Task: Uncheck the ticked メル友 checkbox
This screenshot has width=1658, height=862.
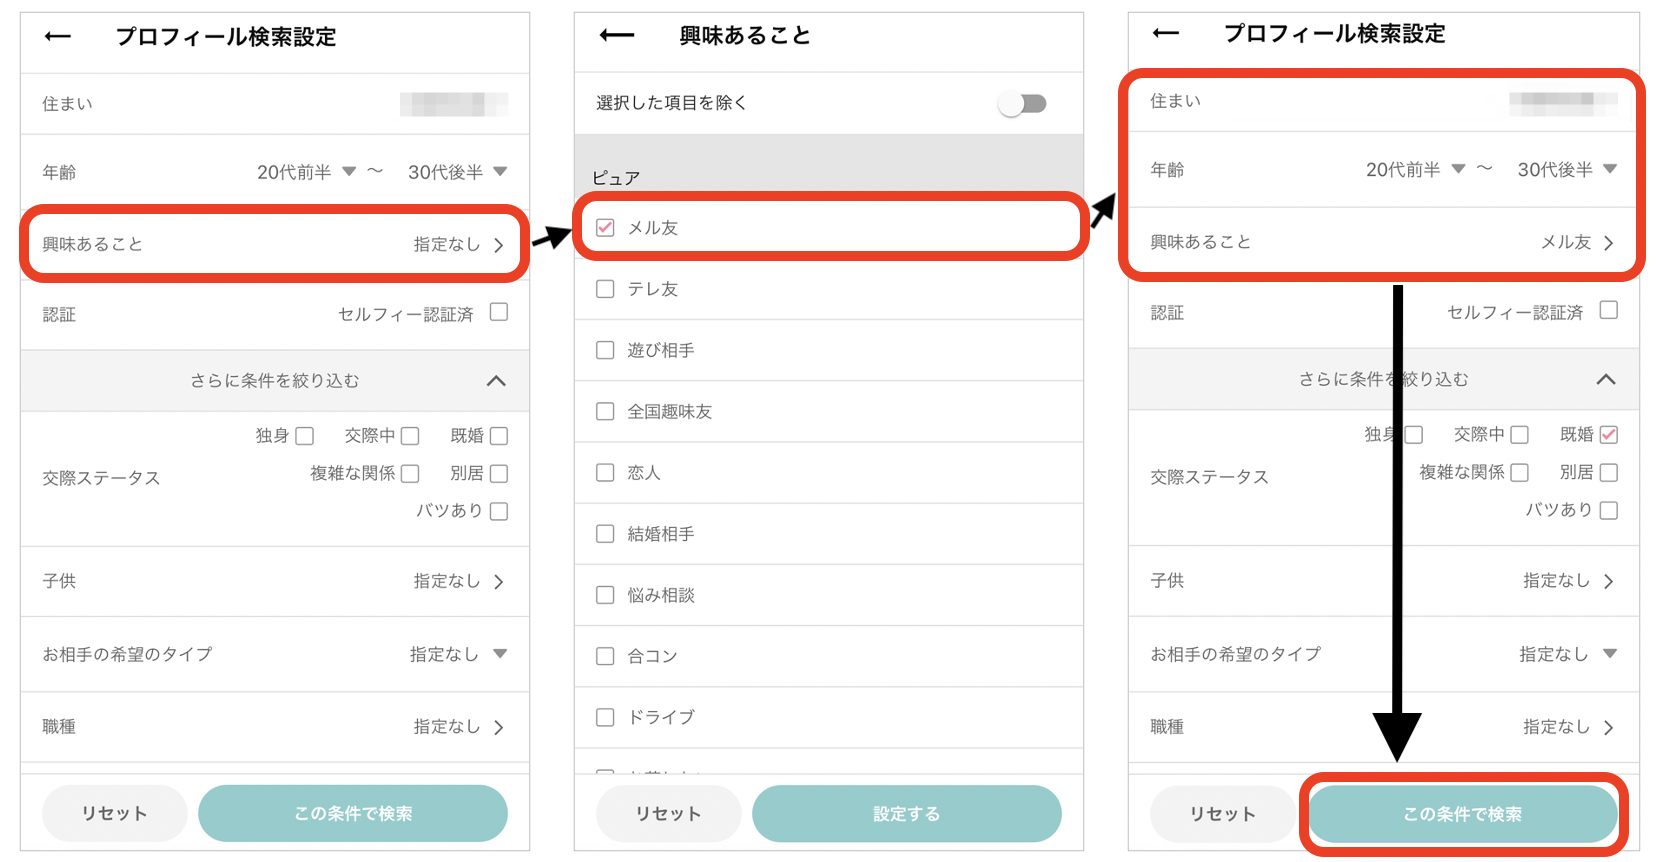Action: coord(605,228)
